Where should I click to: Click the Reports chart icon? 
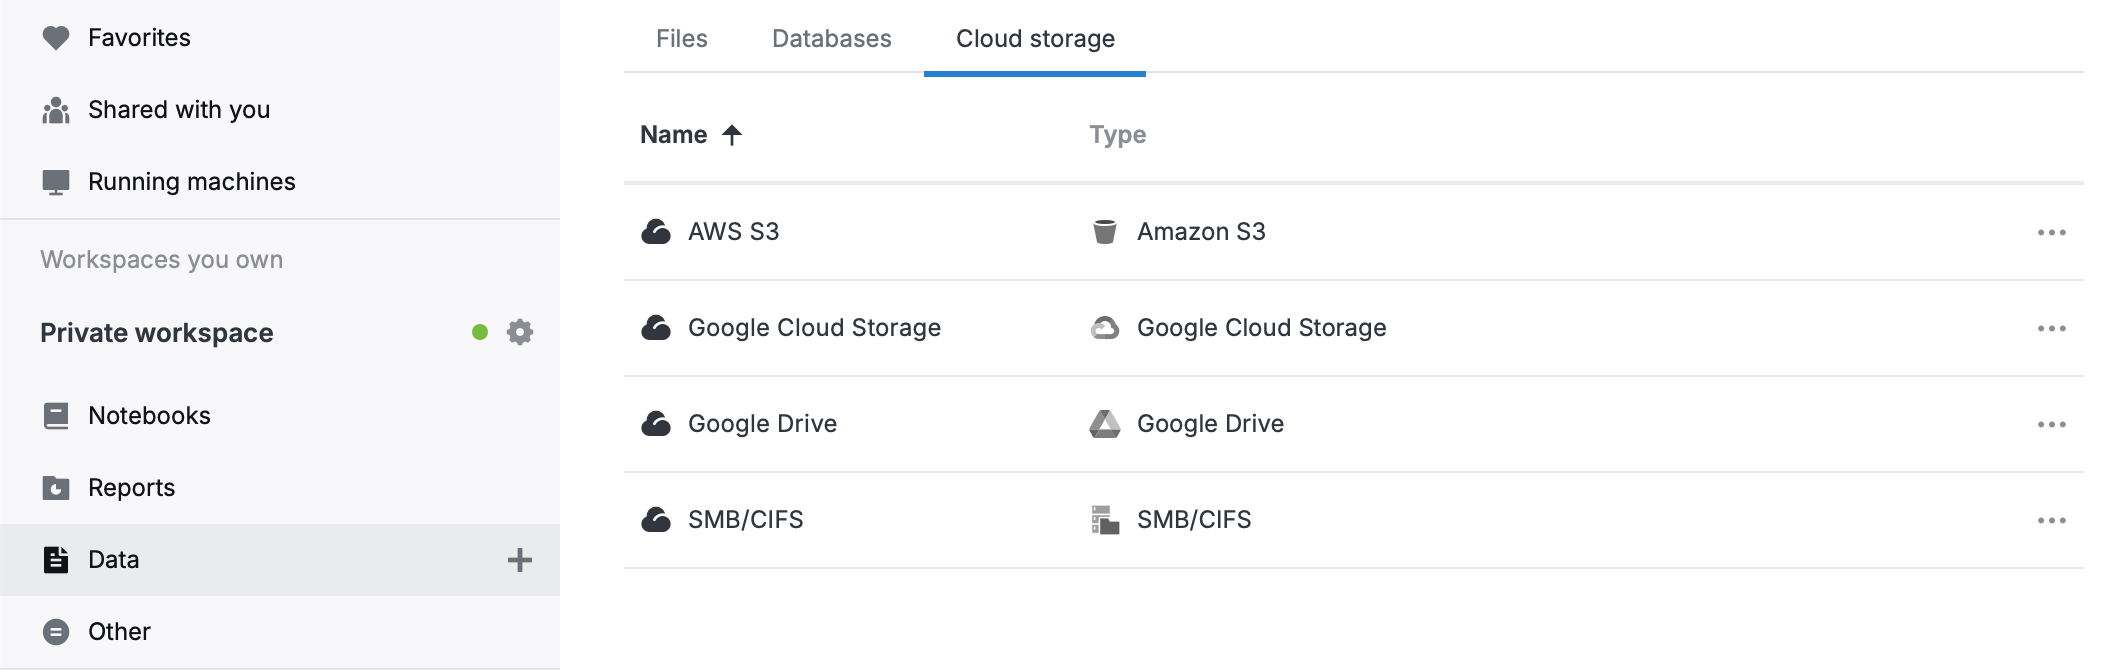(x=56, y=487)
